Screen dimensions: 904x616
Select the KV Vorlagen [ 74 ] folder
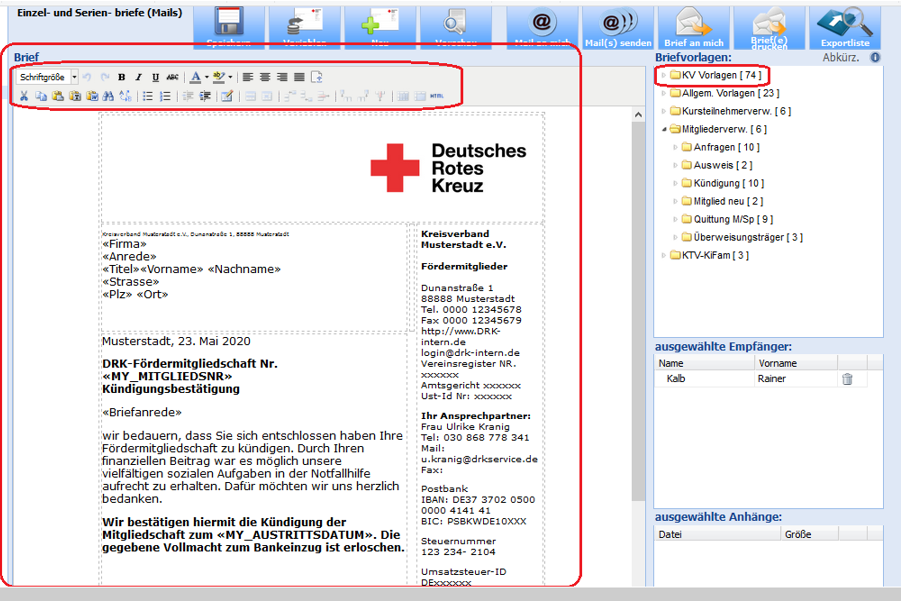click(x=715, y=75)
